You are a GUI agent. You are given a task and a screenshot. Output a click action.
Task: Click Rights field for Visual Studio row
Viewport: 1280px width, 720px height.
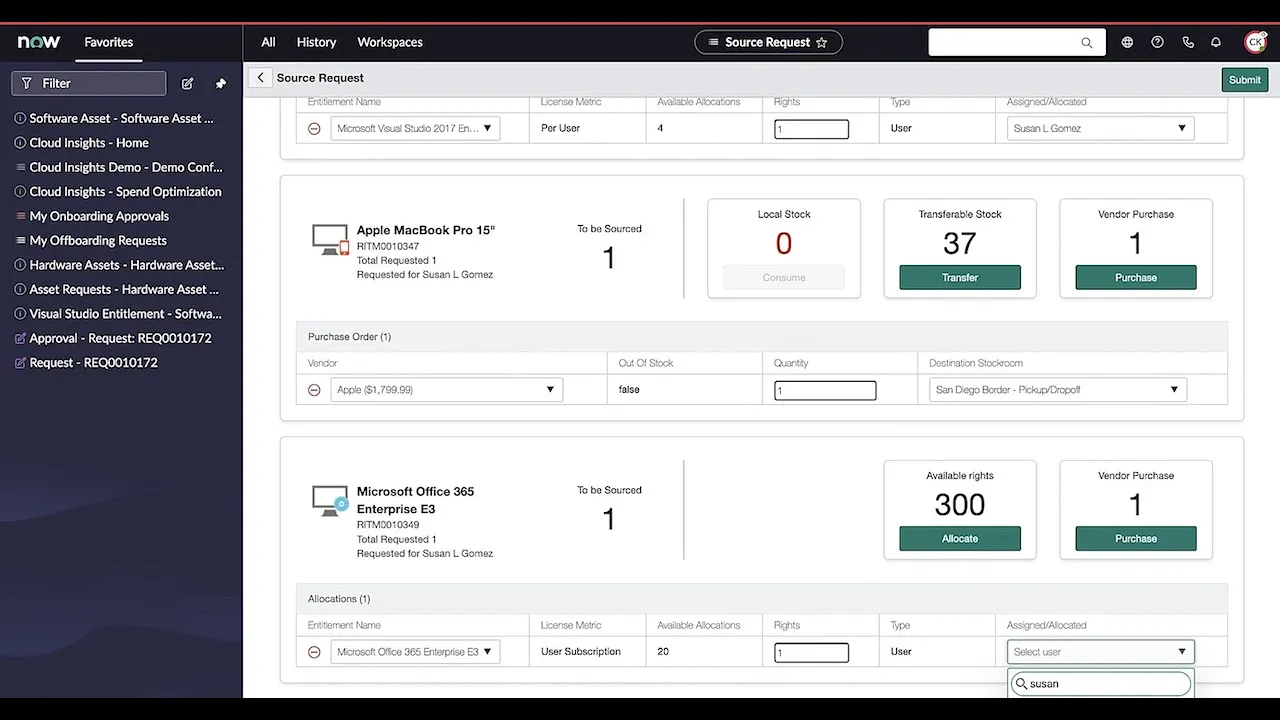(x=811, y=129)
